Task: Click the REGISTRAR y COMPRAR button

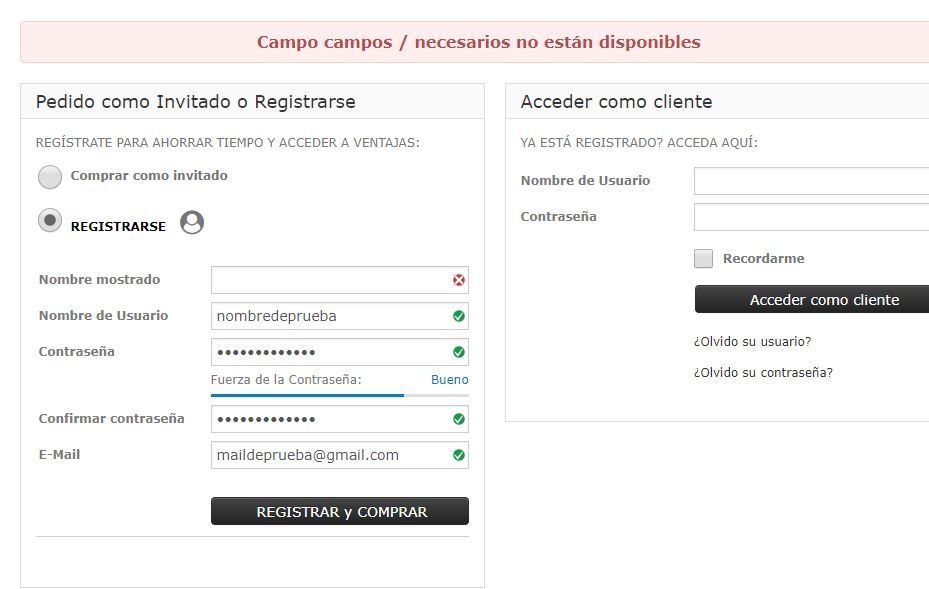Action: [339, 511]
